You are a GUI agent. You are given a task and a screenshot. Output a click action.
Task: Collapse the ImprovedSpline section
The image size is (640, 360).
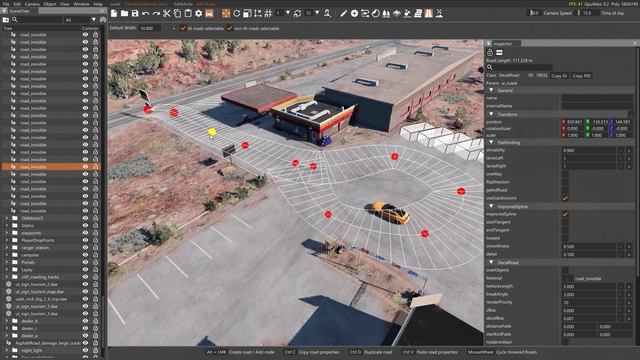coord(491,206)
